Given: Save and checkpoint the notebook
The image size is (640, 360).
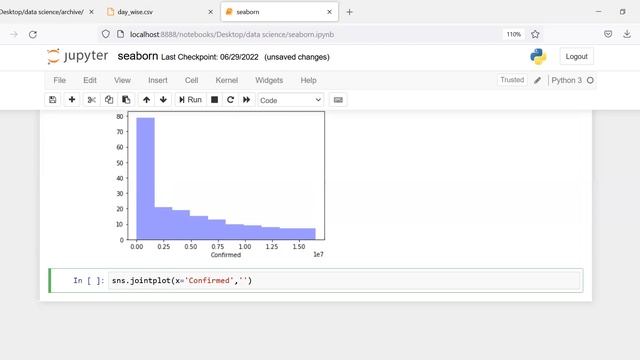Looking at the screenshot, I should click(x=53, y=100).
